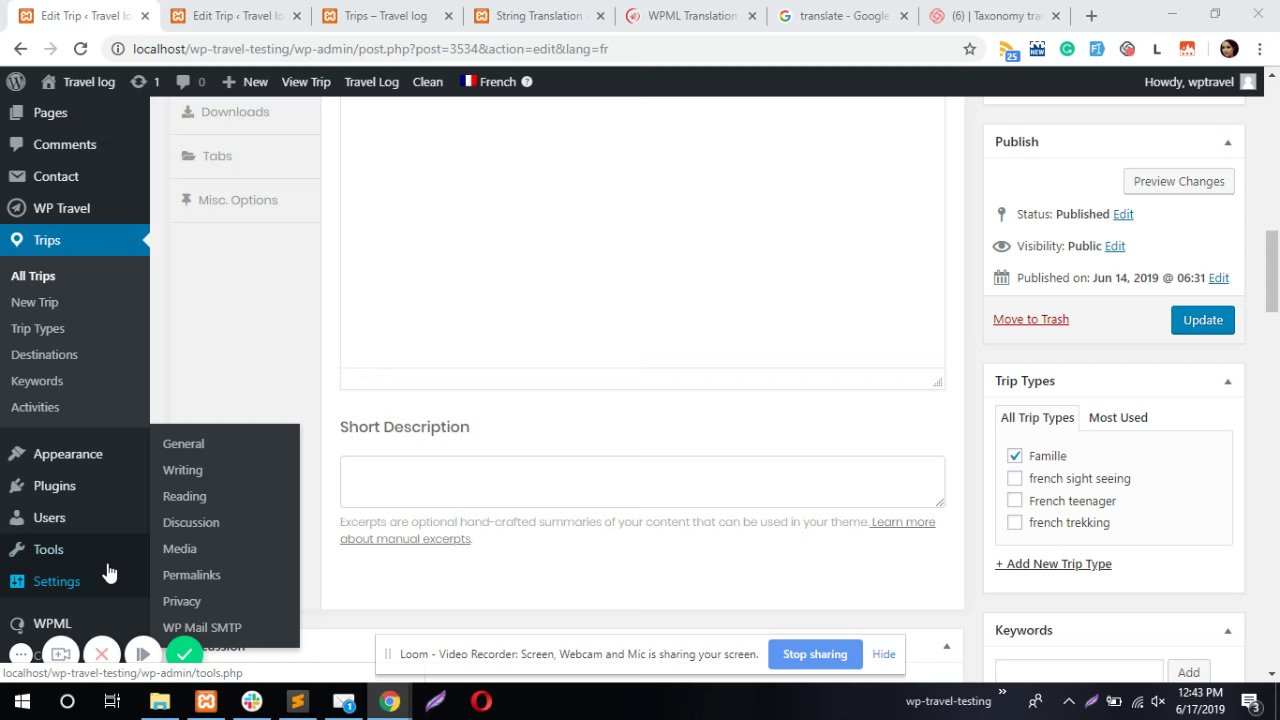
Task: Edit the Public visibility setting
Action: [x=1115, y=246]
